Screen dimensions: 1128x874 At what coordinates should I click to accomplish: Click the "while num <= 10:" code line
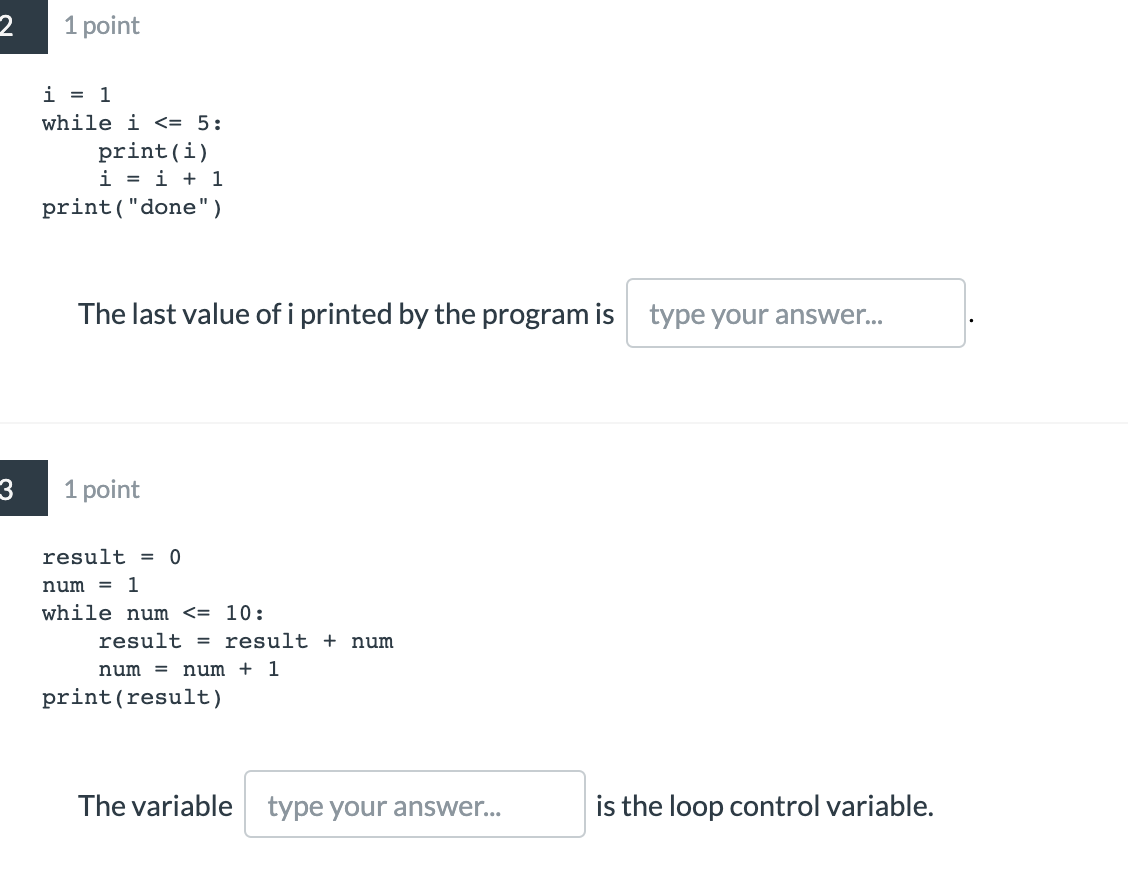(x=153, y=613)
